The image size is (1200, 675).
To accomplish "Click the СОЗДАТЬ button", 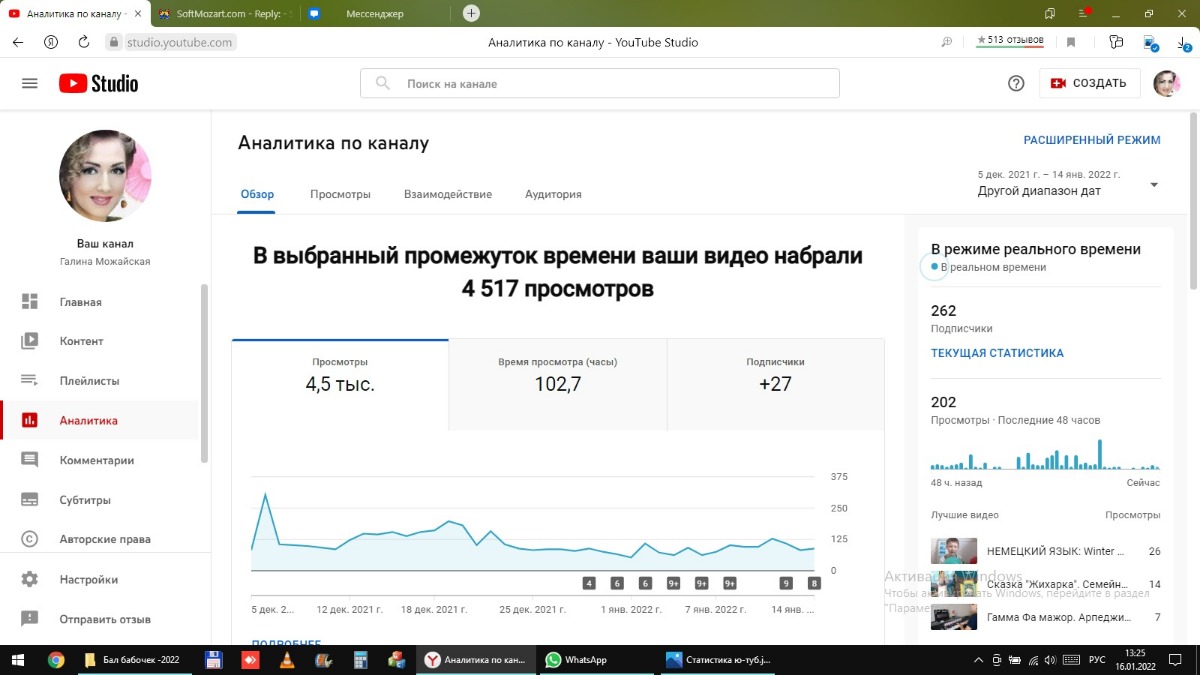I will pos(1090,83).
